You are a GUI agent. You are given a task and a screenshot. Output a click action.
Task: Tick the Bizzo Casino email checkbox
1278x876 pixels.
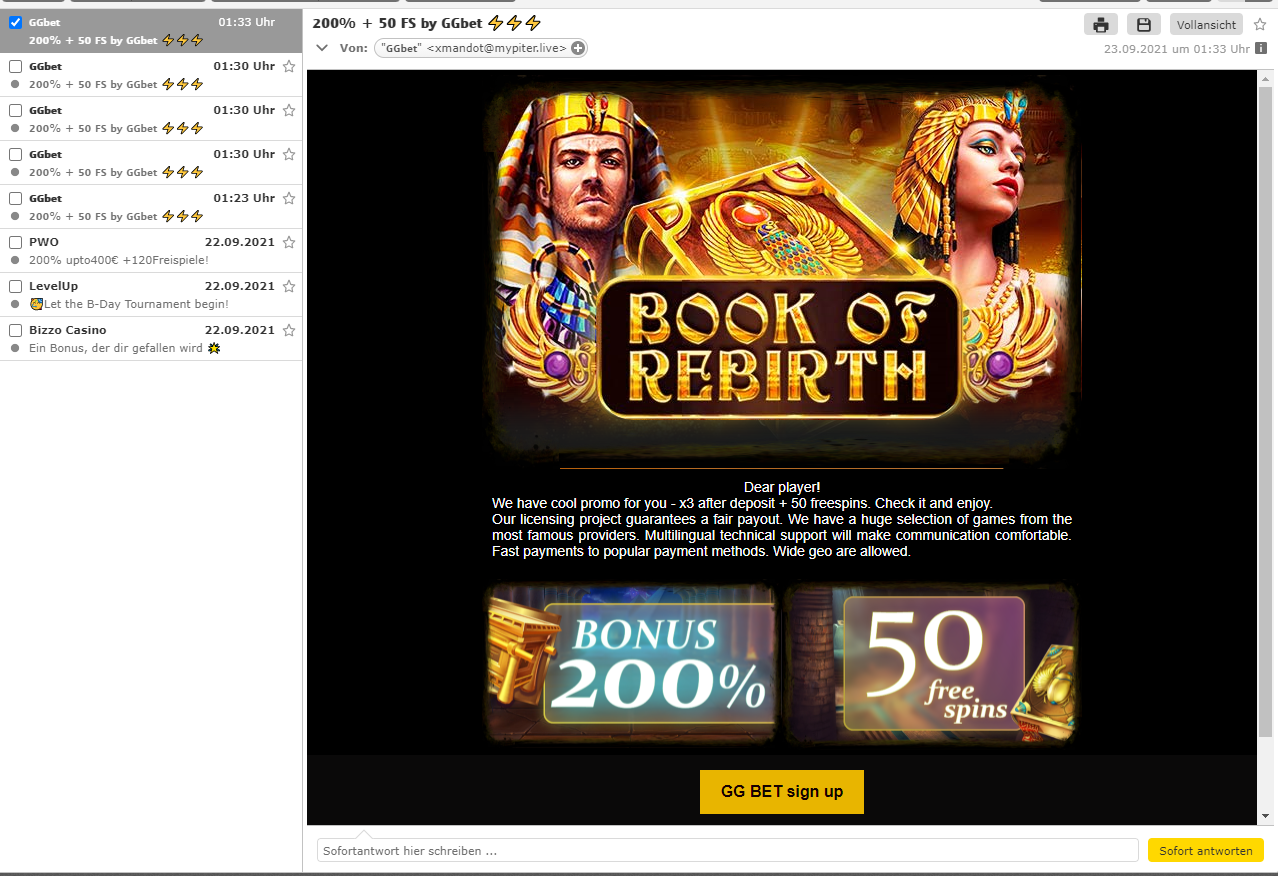tap(15, 330)
